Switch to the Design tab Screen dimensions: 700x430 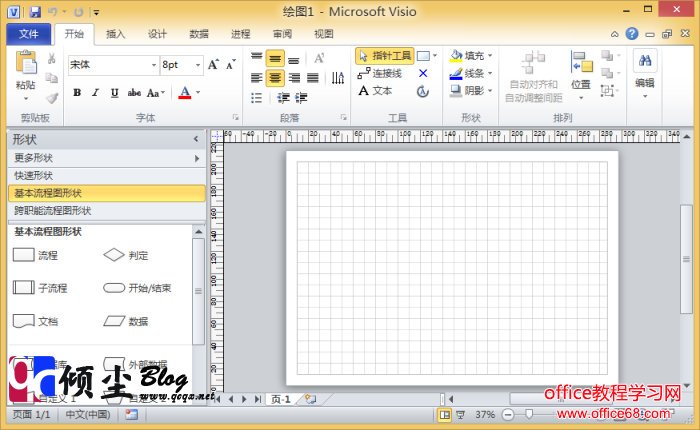pyautogui.click(x=157, y=34)
